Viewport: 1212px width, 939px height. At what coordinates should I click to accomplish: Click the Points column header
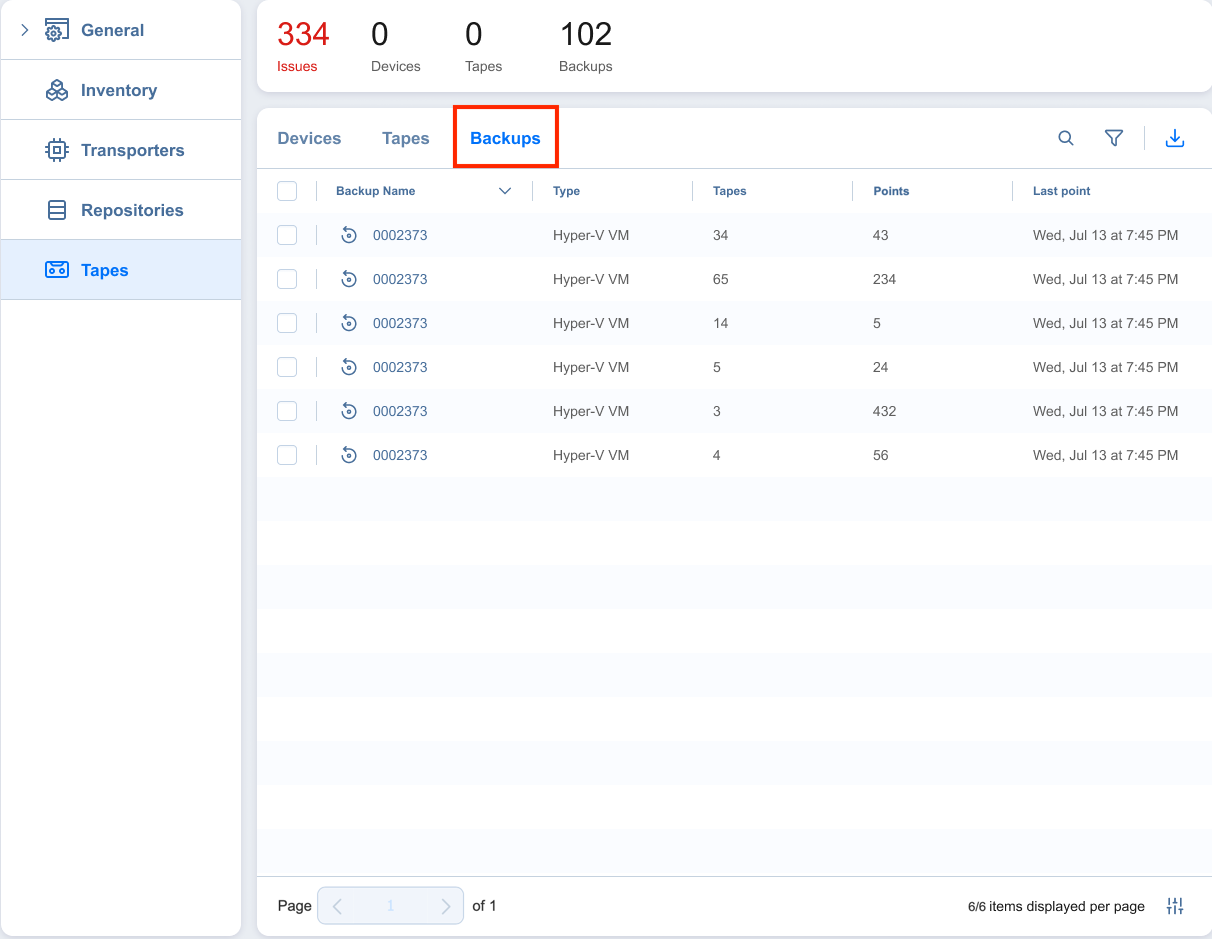(891, 191)
